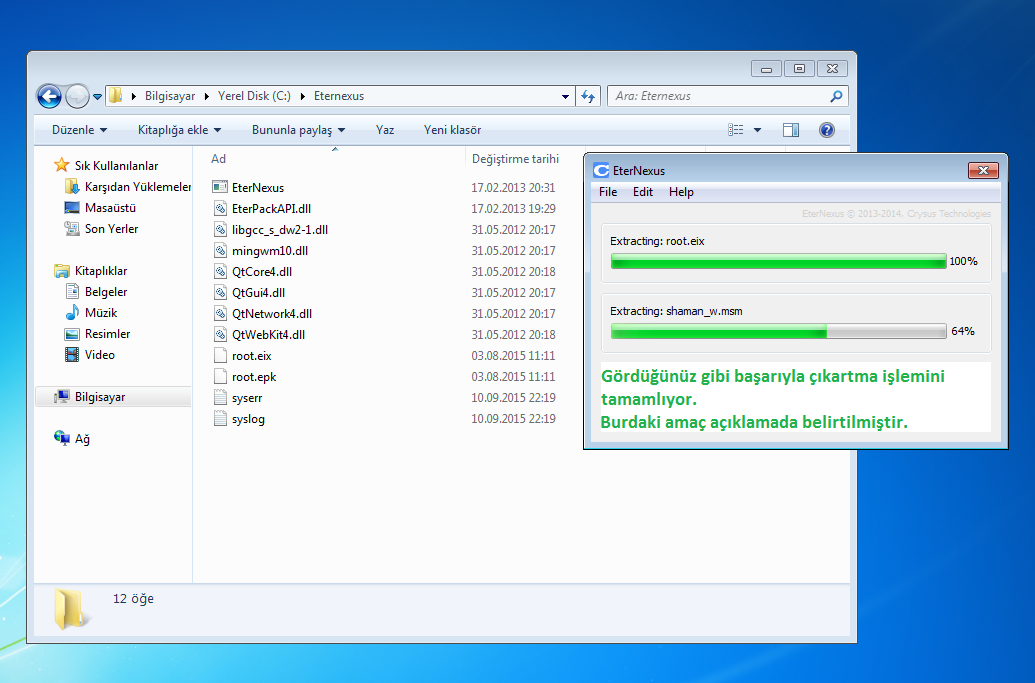Click the root.eix extraction progress bar
Screen dimensions: 1035x683
pyautogui.click(x=779, y=261)
